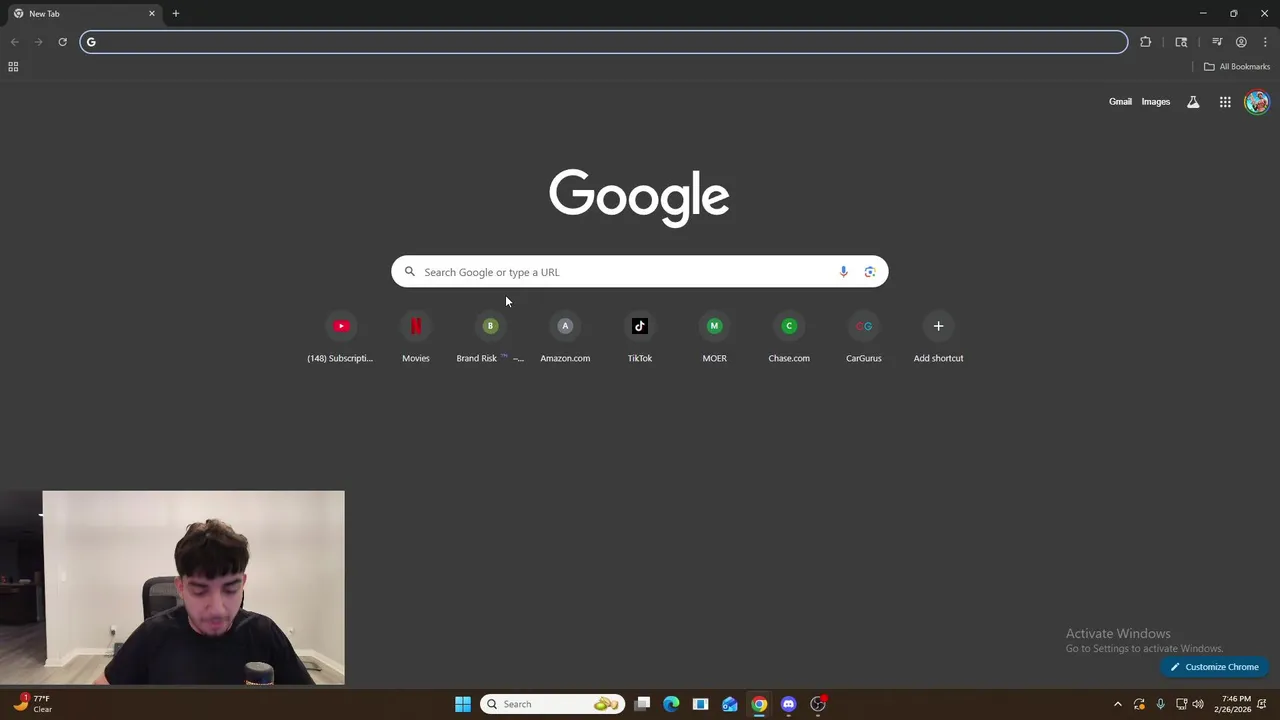
Task: Open the CarGurus shortcut
Action: [x=864, y=338]
